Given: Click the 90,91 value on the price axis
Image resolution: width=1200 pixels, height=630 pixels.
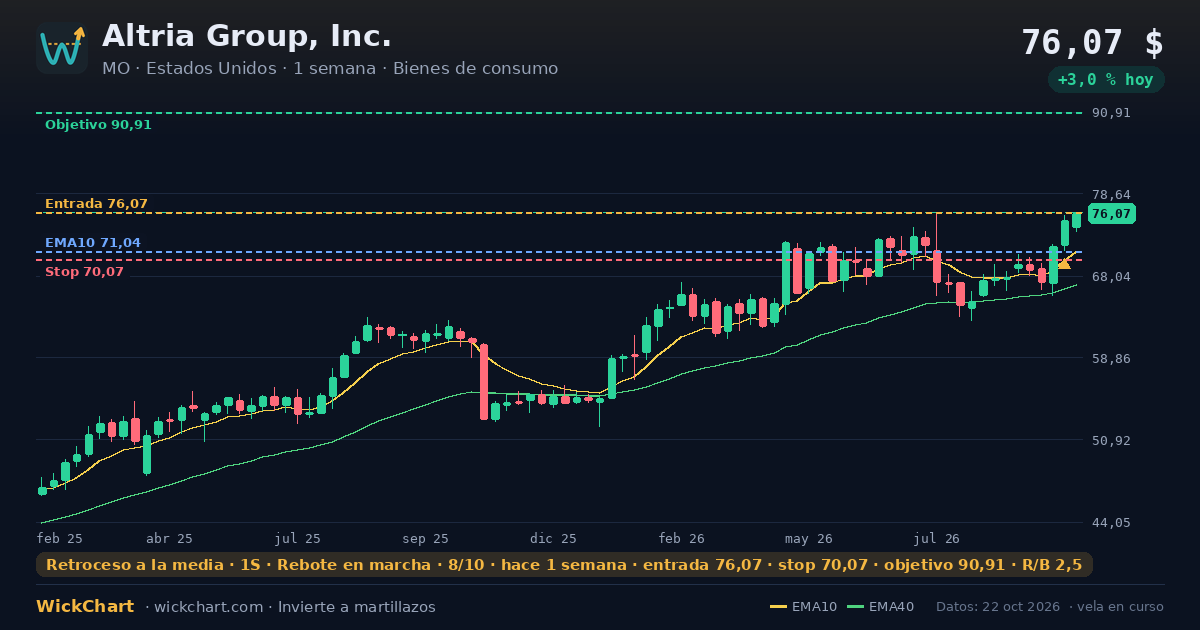Looking at the screenshot, I should (x=1111, y=113).
